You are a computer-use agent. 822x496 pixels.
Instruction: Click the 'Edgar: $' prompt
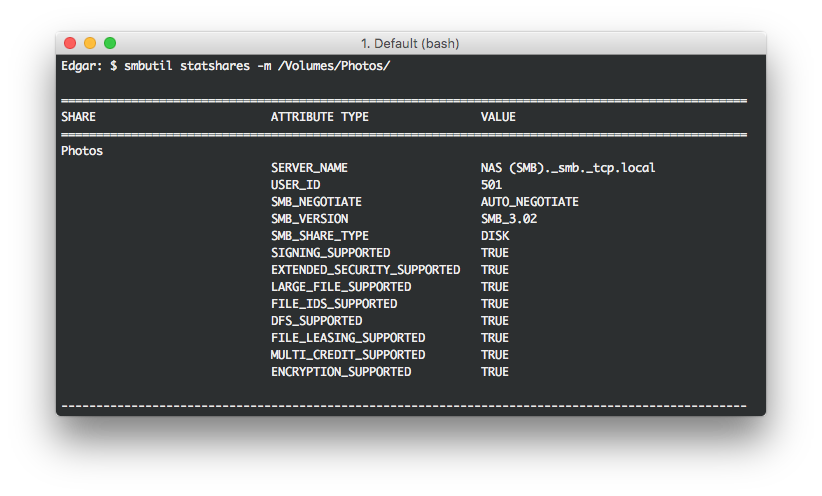(x=89, y=66)
